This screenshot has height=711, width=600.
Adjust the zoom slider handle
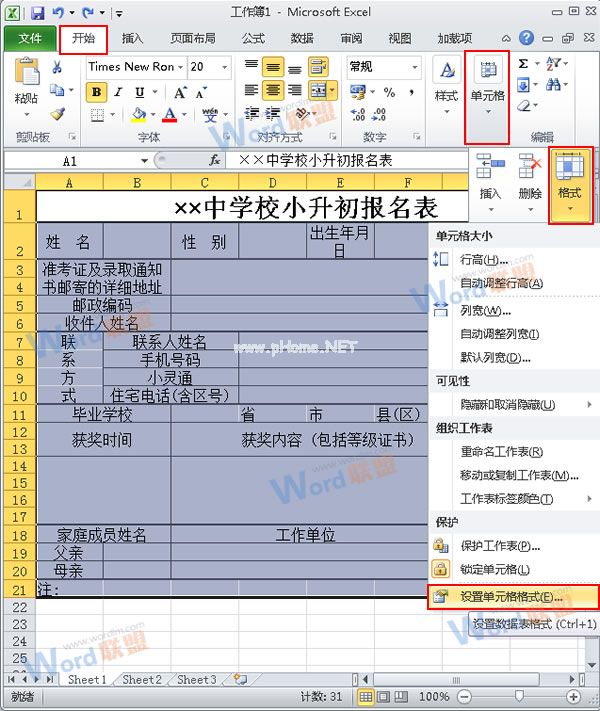[519, 696]
